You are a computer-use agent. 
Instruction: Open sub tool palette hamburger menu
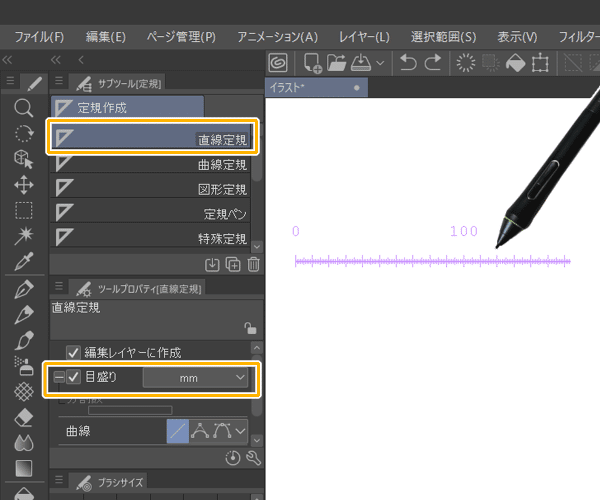(x=59, y=81)
